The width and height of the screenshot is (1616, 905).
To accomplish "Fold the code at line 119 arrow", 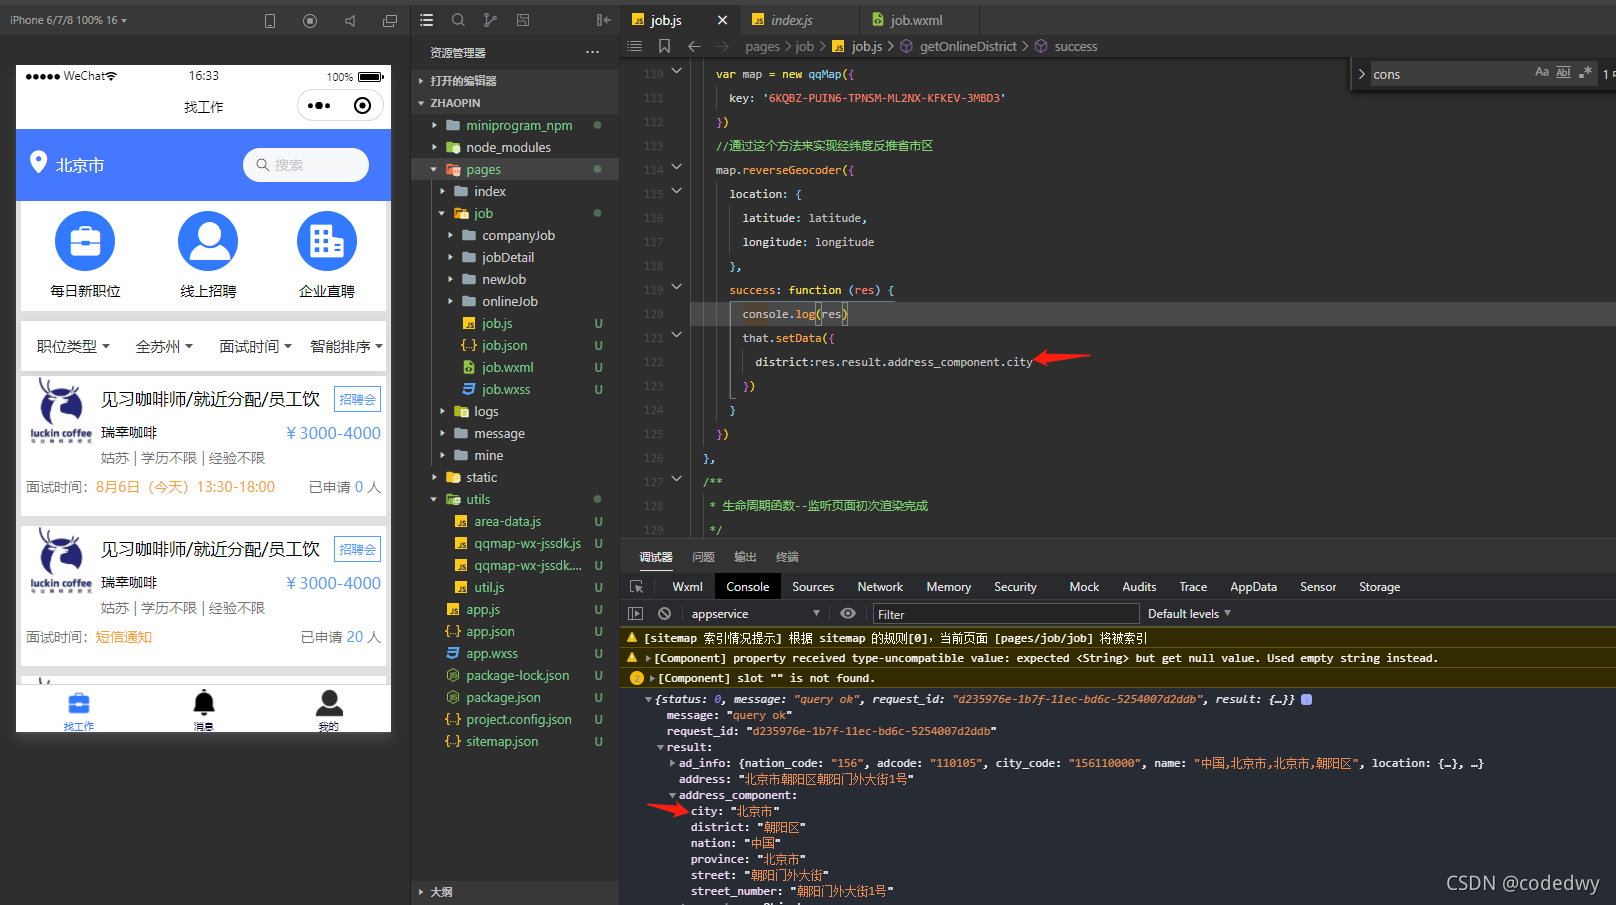I will 677,287.
